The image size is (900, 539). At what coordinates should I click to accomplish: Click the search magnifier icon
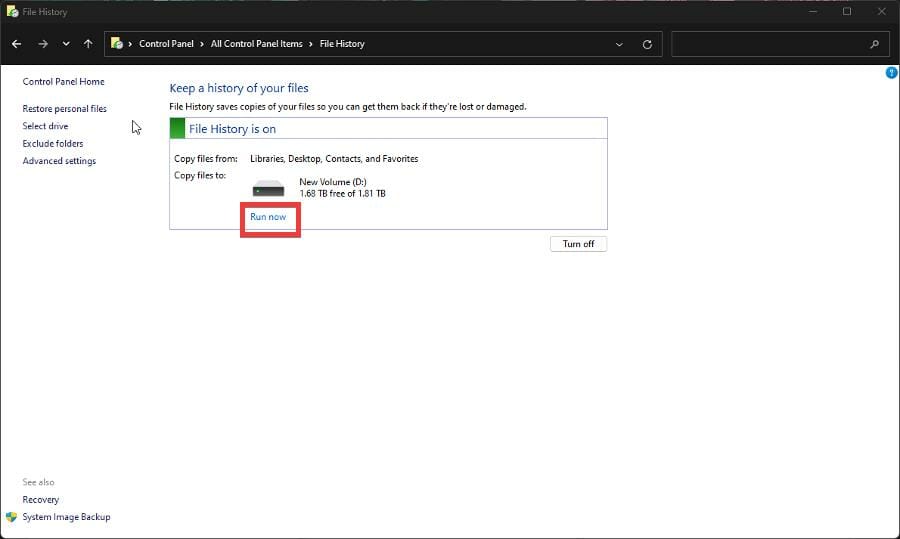point(875,44)
